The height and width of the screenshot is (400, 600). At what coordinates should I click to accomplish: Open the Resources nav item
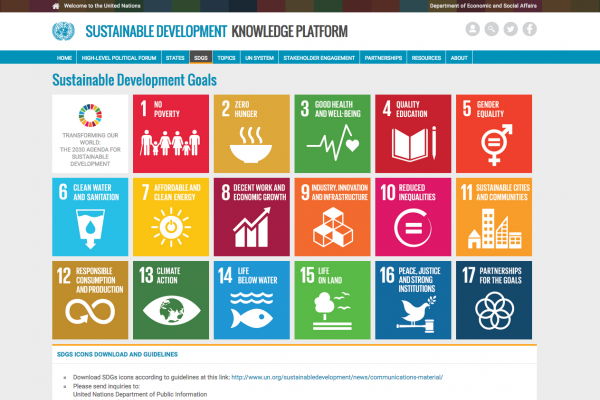click(426, 58)
